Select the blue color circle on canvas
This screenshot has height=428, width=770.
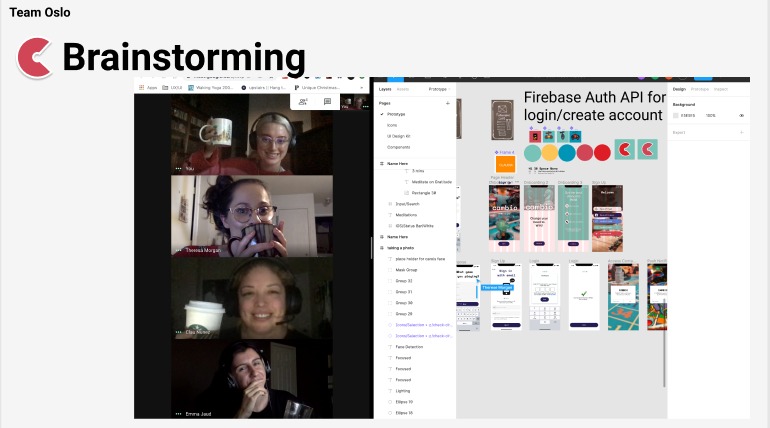[567, 153]
